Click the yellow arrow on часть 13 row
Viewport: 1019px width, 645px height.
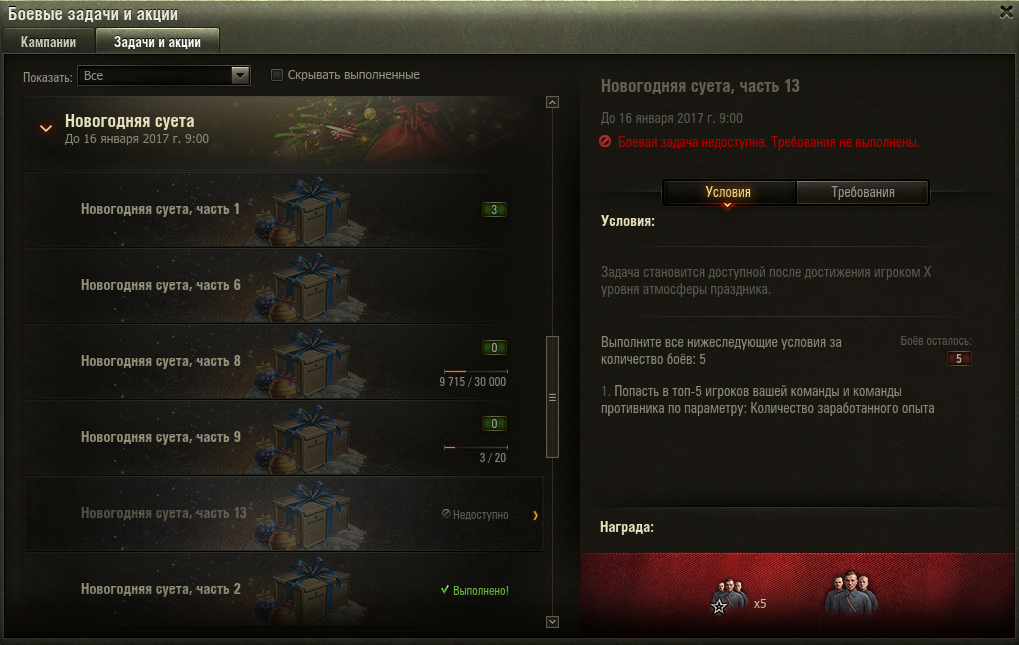[535, 515]
